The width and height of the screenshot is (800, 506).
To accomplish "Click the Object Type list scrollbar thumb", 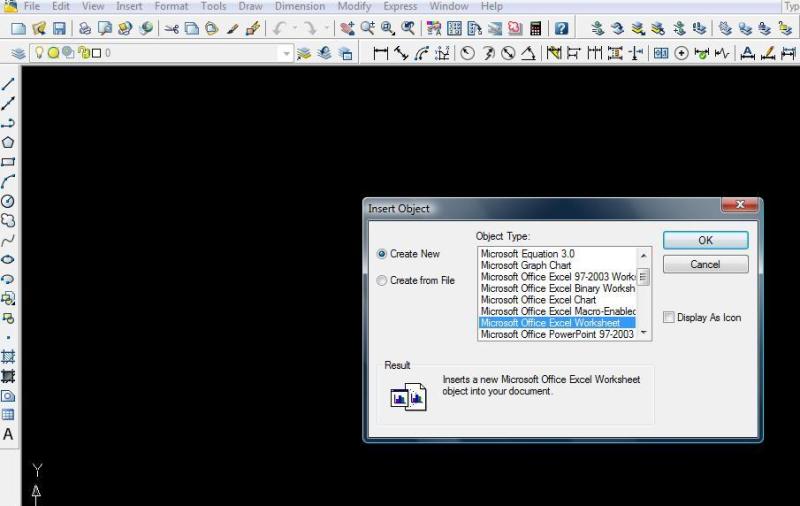I will [643, 277].
